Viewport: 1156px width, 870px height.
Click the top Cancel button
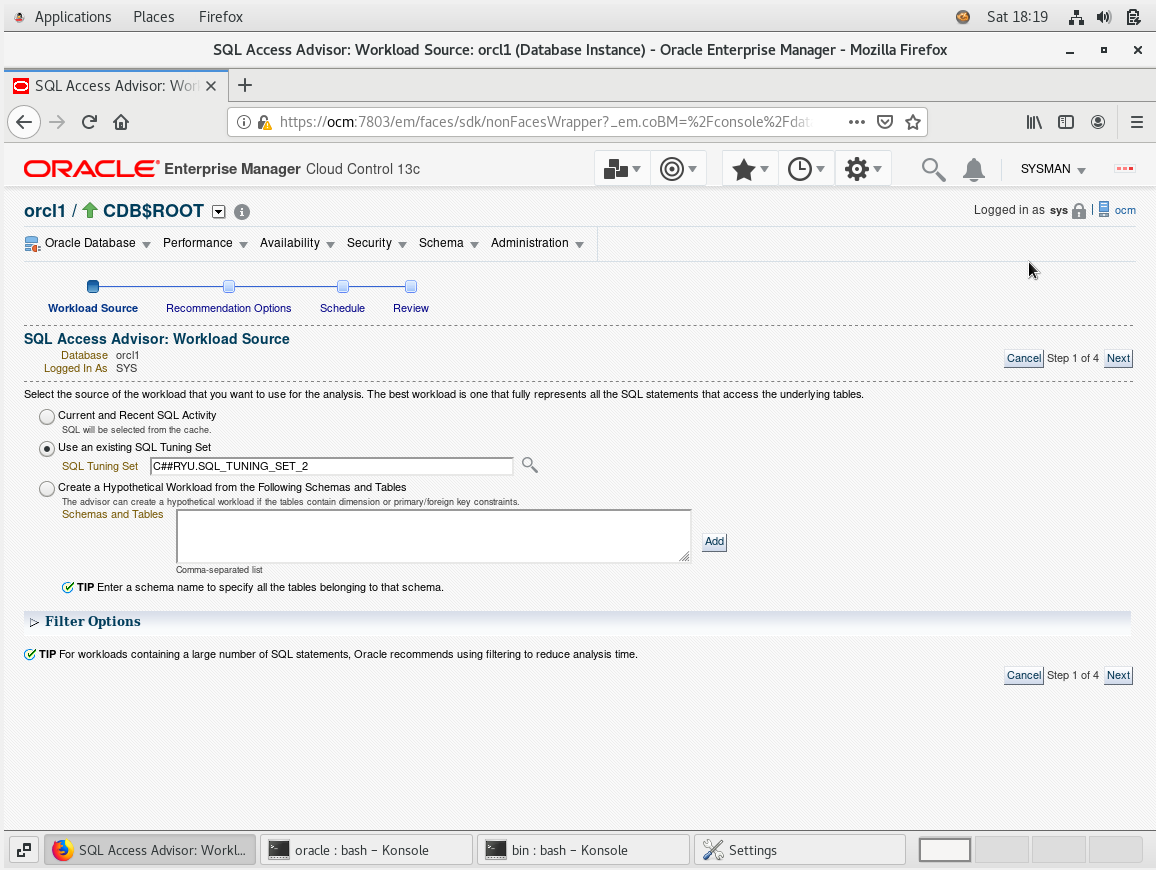pyautogui.click(x=1024, y=358)
